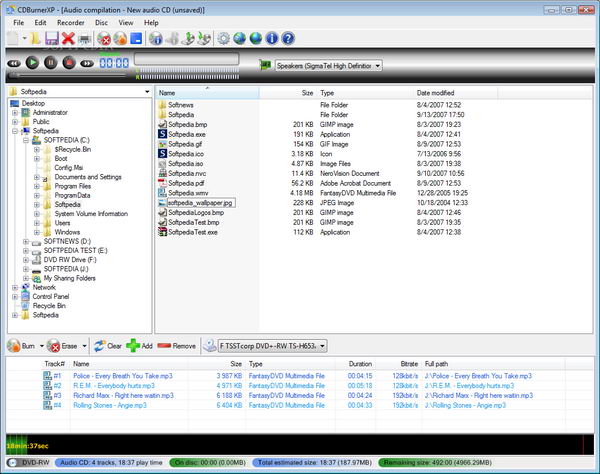This screenshot has height=474, width=600.
Task: Pause audio playback
Action: (51, 62)
